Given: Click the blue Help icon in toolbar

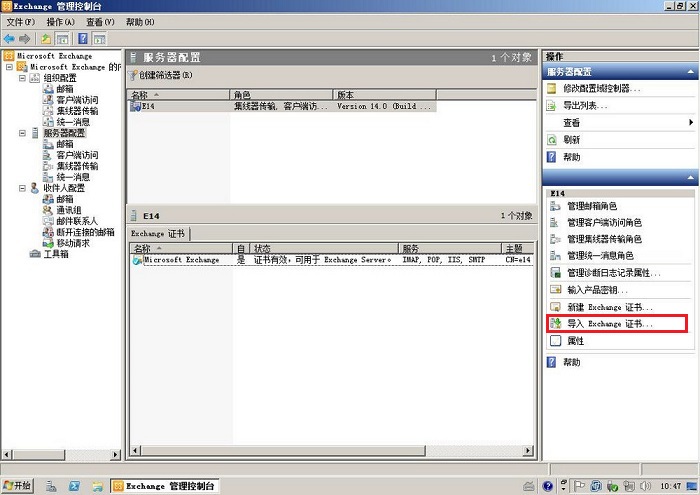Looking at the screenshot, I should click(x=82, y=38).
